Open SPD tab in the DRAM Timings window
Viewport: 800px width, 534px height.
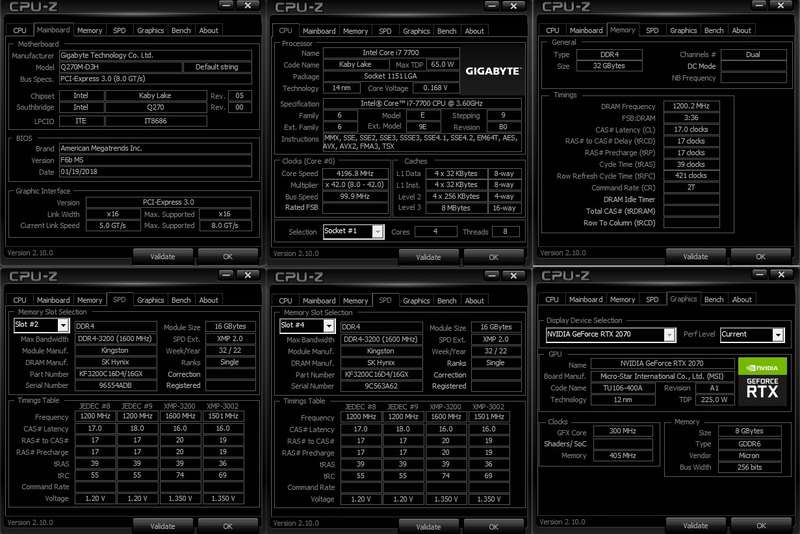[652, 31]
